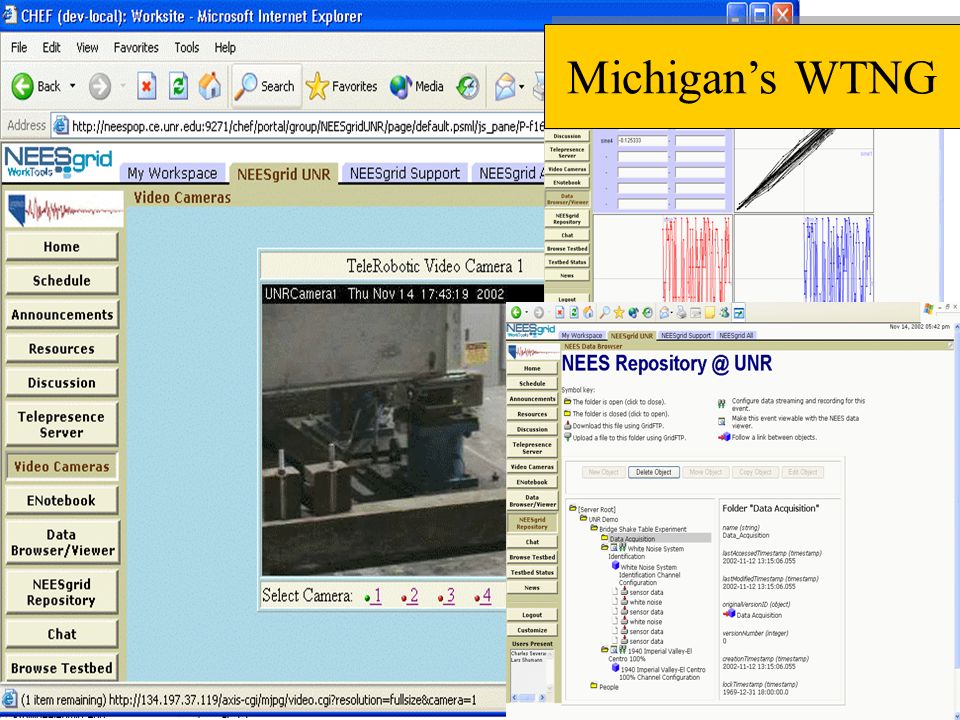
Task: Click Stop icon in repository window toolbar
Action: click(x=560, y=312)
